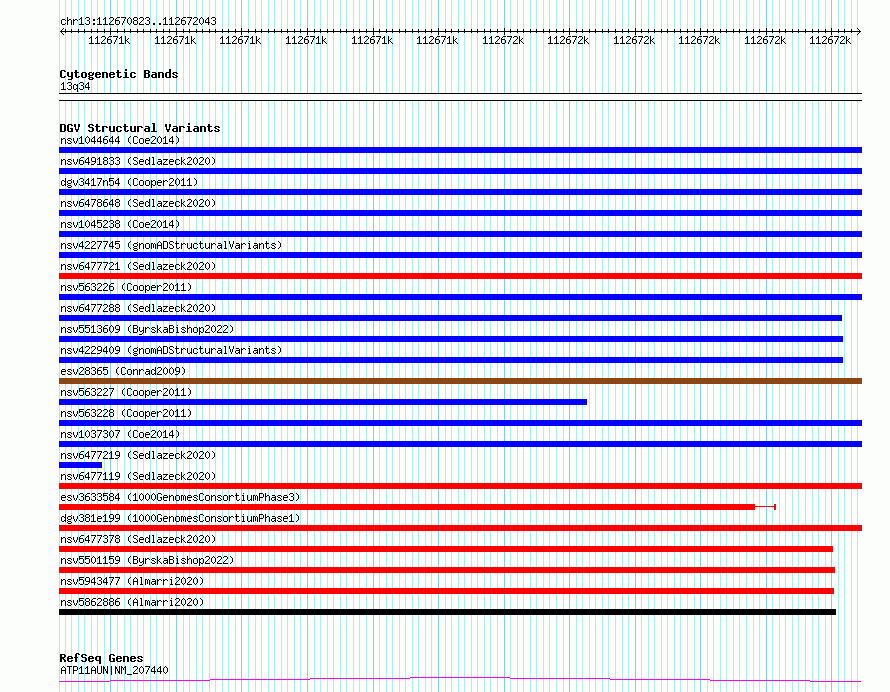Select the nsv4229409 (gnomADStructuralVariants) label
This screenshot has width=890, height=692.
tap(171, 350)
